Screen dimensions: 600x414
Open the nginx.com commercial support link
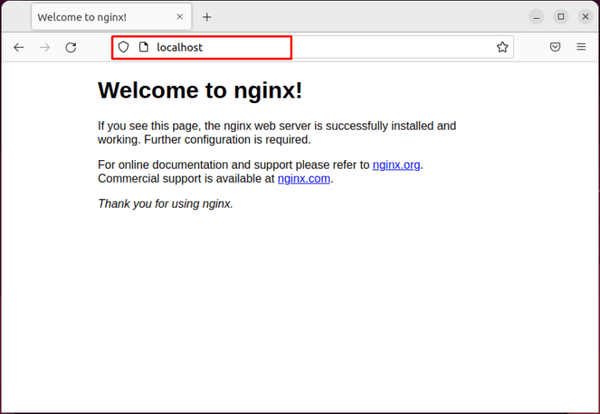(x=304, y=179)
